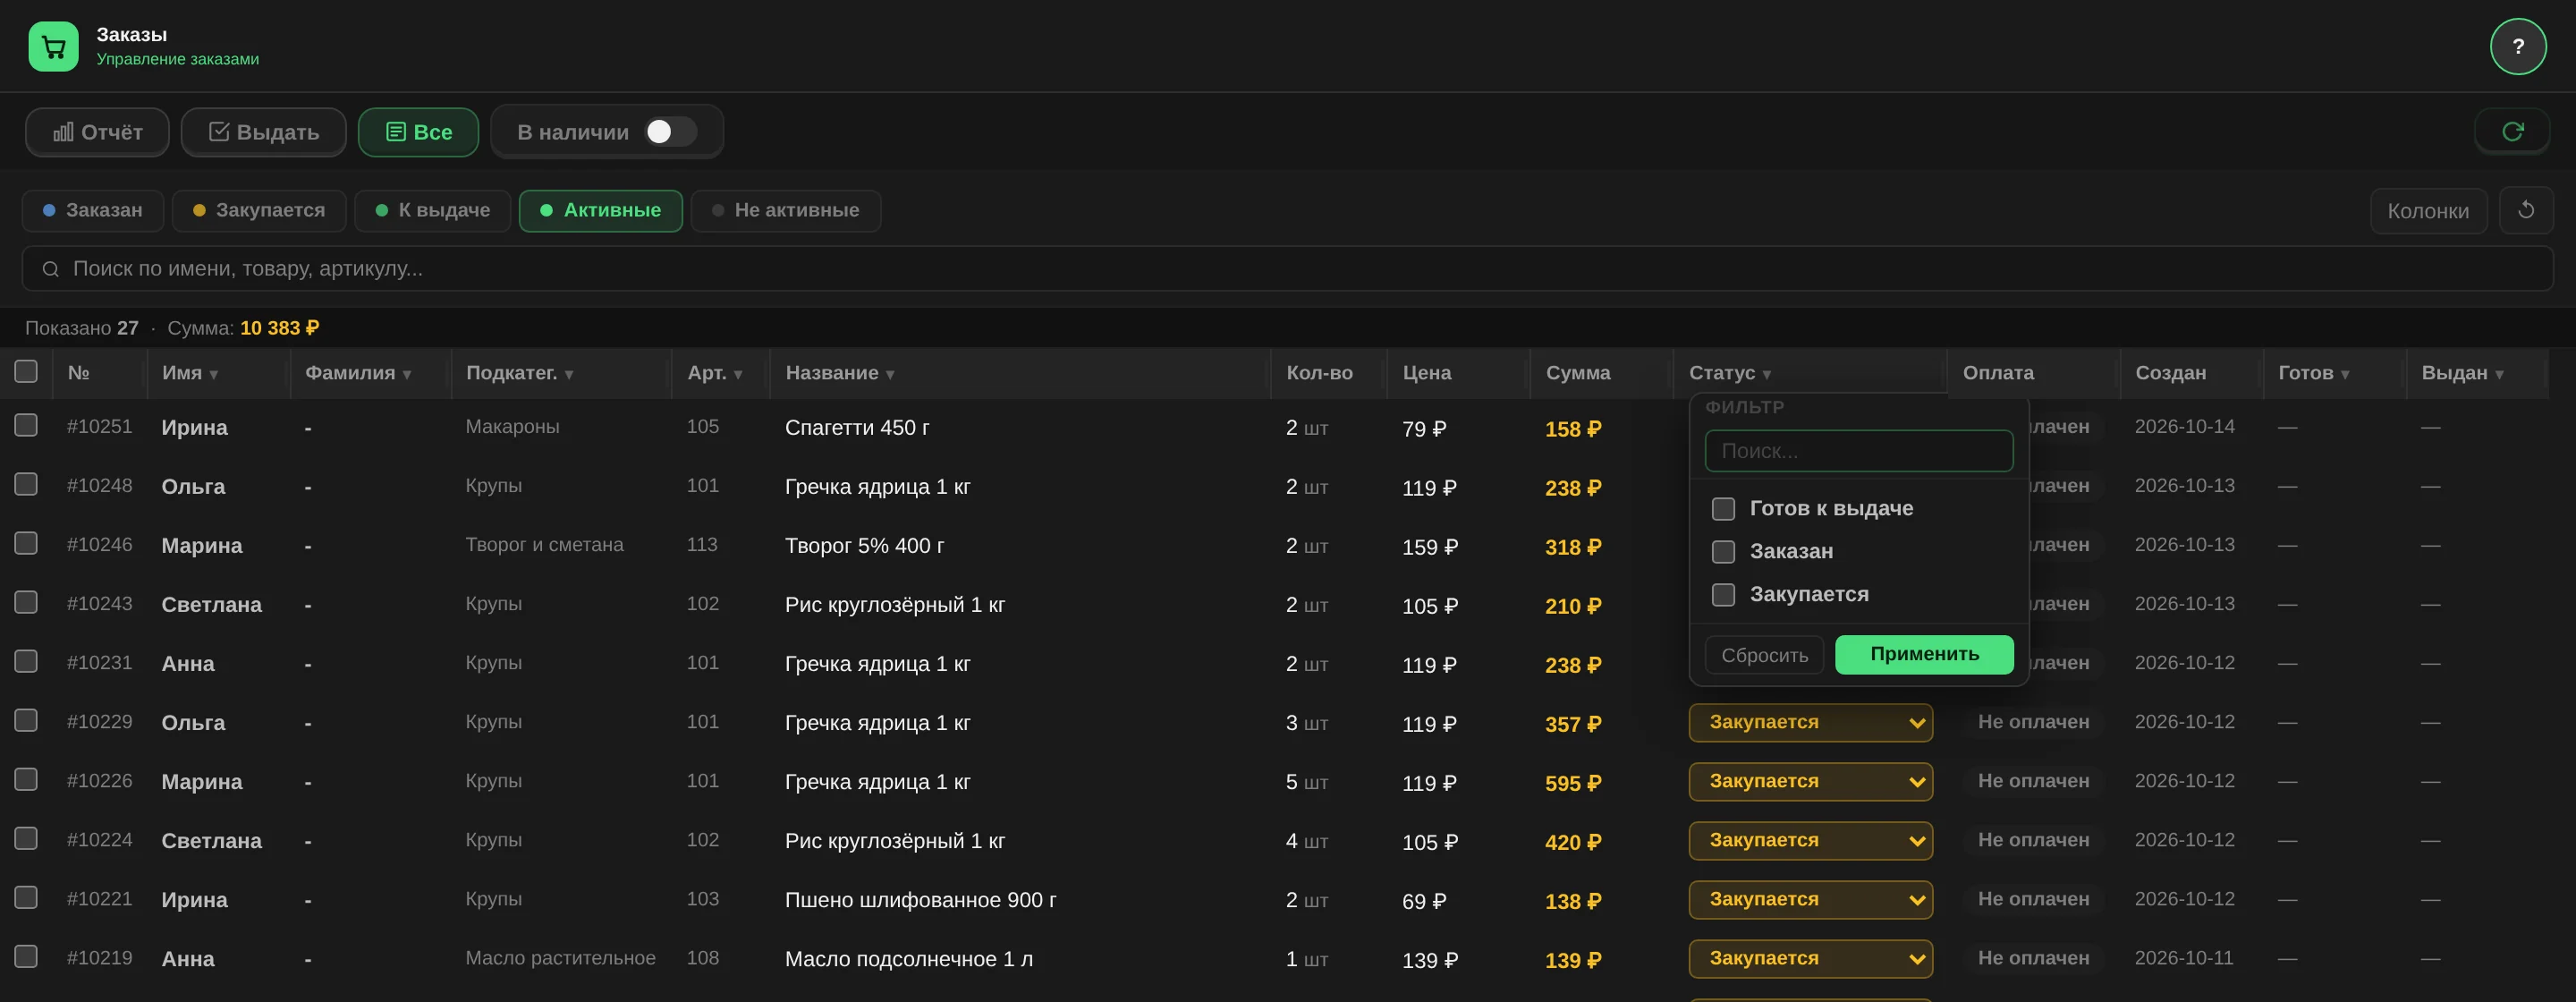Click the green shopping cart logo

pyautogui.click(x=53, y=46)
